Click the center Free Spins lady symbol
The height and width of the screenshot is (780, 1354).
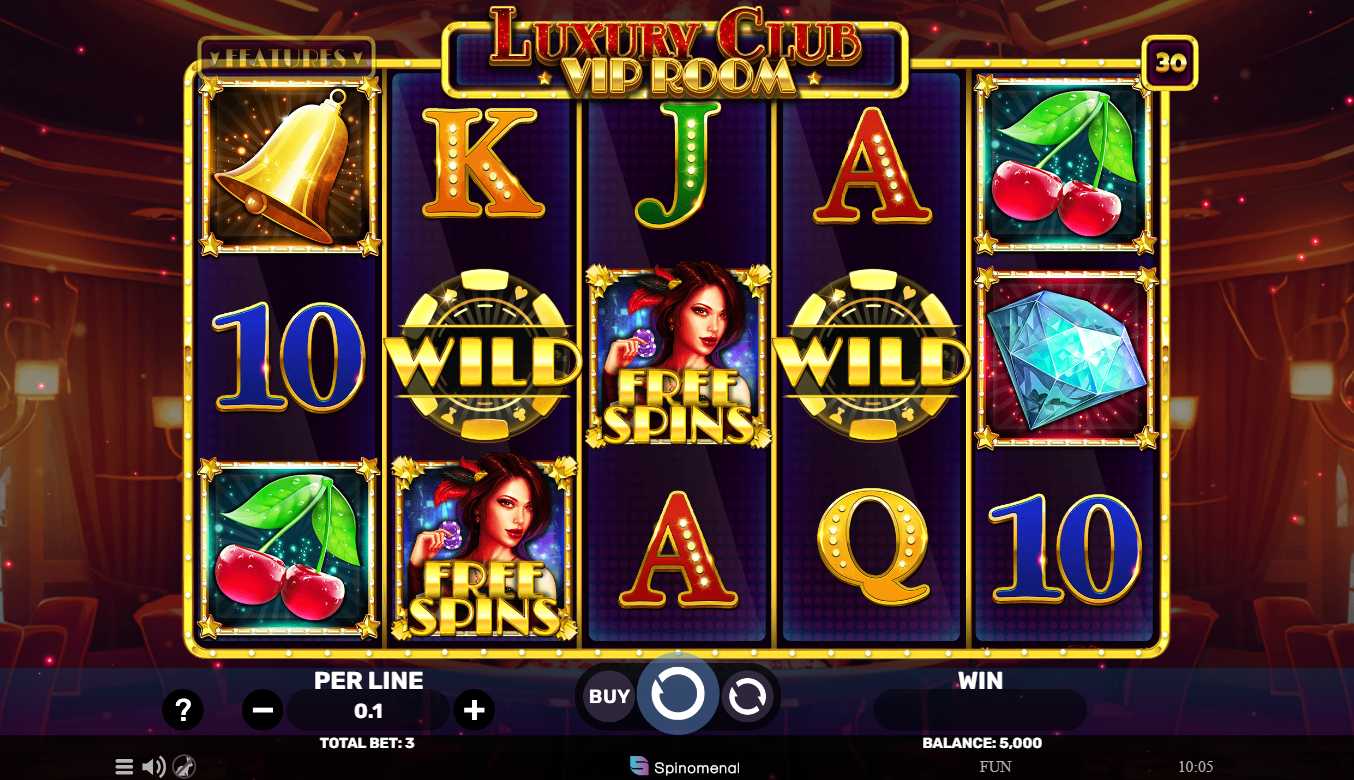point(678,355)
